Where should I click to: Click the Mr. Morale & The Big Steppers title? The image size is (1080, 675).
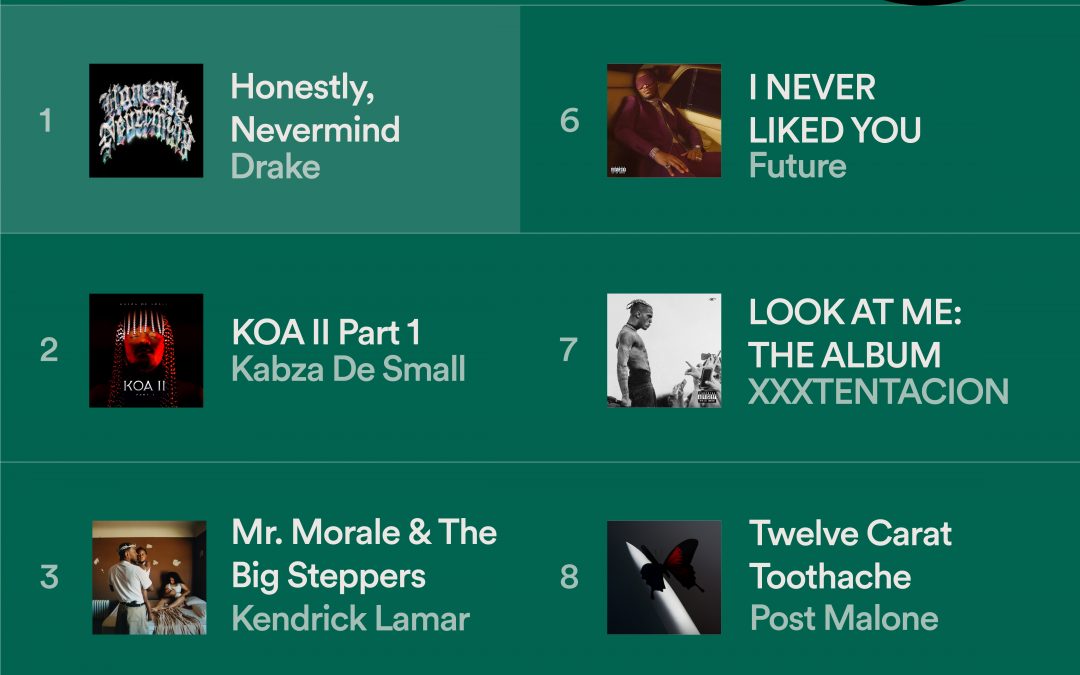(x=364, y=554)
